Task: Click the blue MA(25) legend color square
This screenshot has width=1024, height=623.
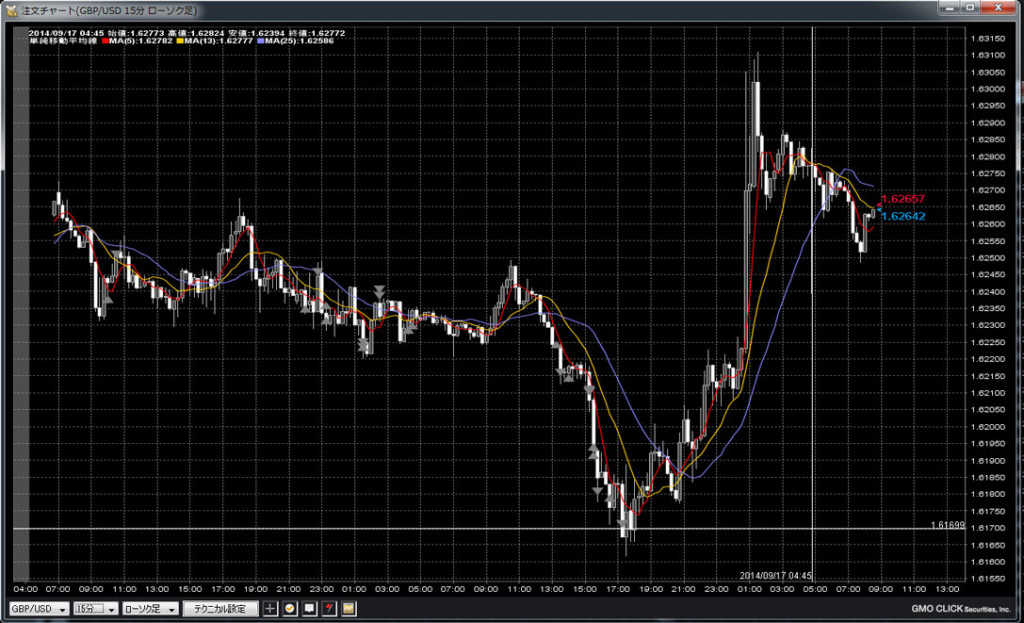Action: [260, 41]
